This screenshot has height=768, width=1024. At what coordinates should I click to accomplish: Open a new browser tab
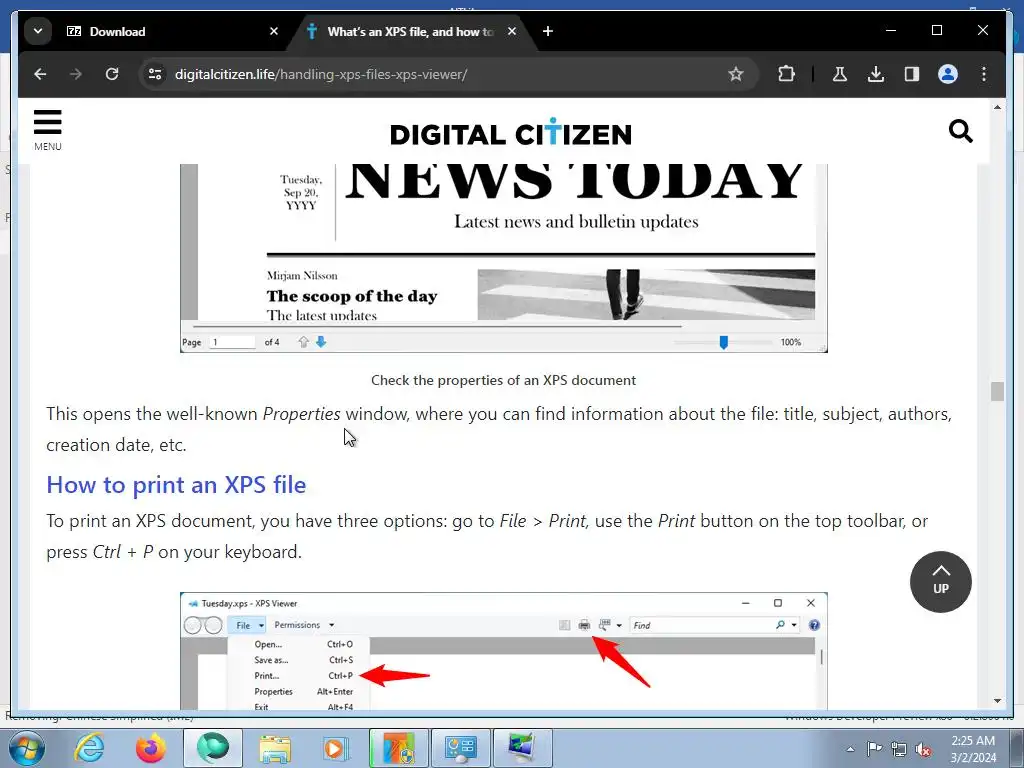tap(548, 31)
